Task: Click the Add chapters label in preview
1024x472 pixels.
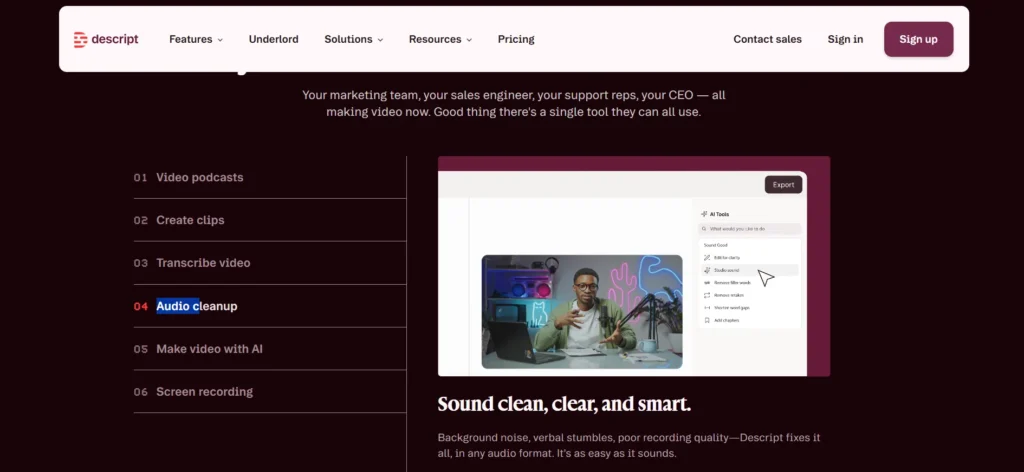Action: 726,321
